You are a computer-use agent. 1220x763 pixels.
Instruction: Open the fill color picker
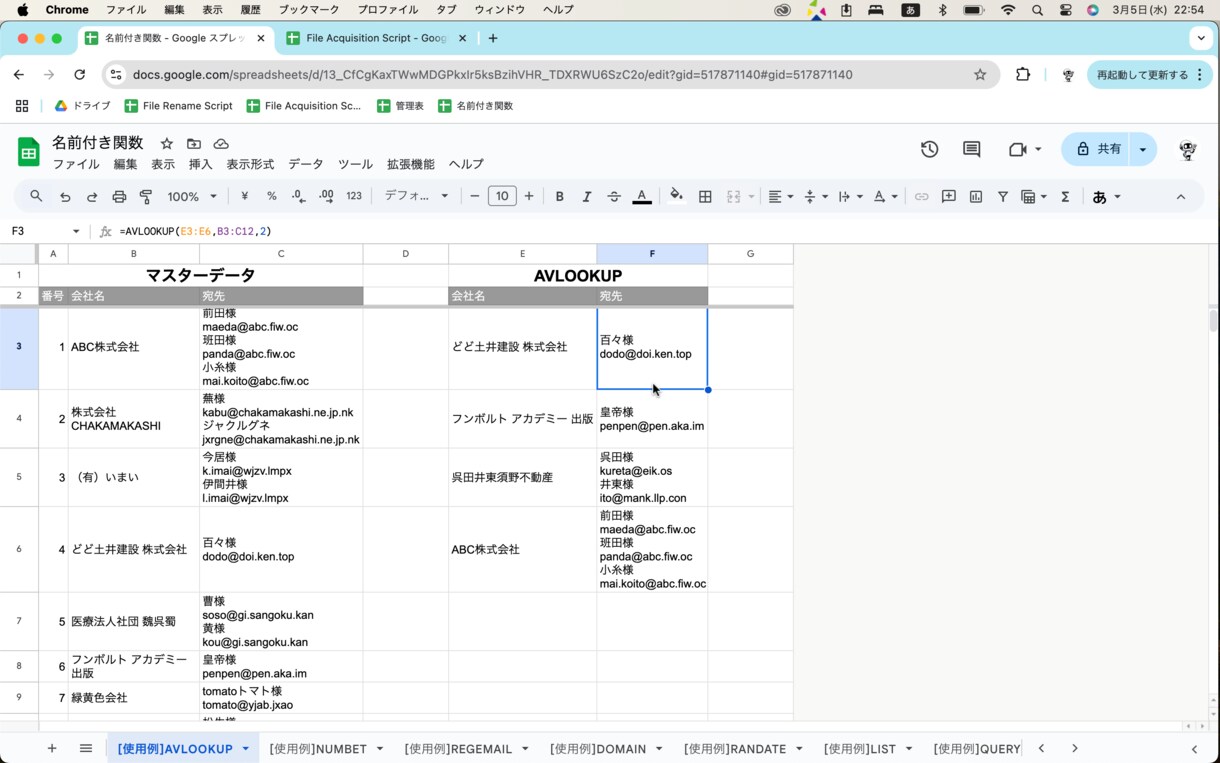(x=677, y=197)
